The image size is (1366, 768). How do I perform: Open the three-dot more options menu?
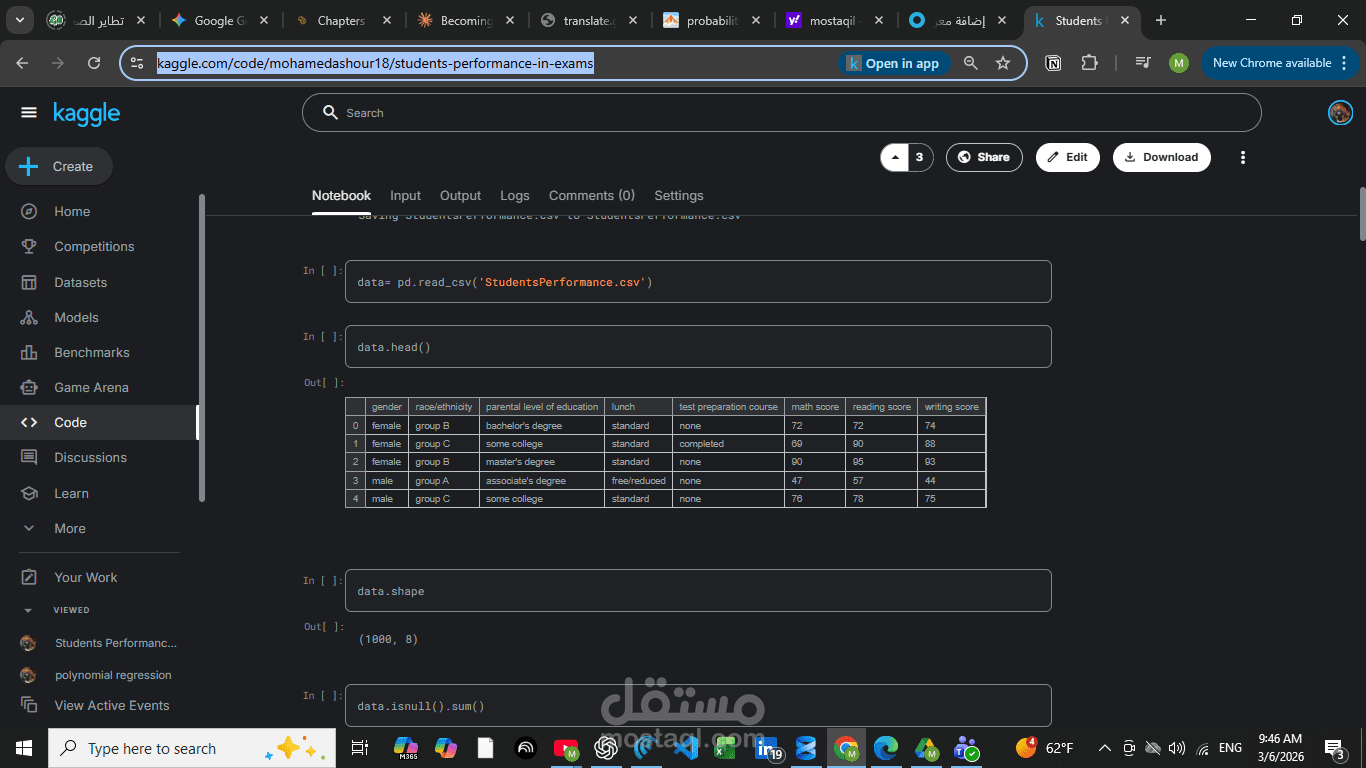[1243, 157]
